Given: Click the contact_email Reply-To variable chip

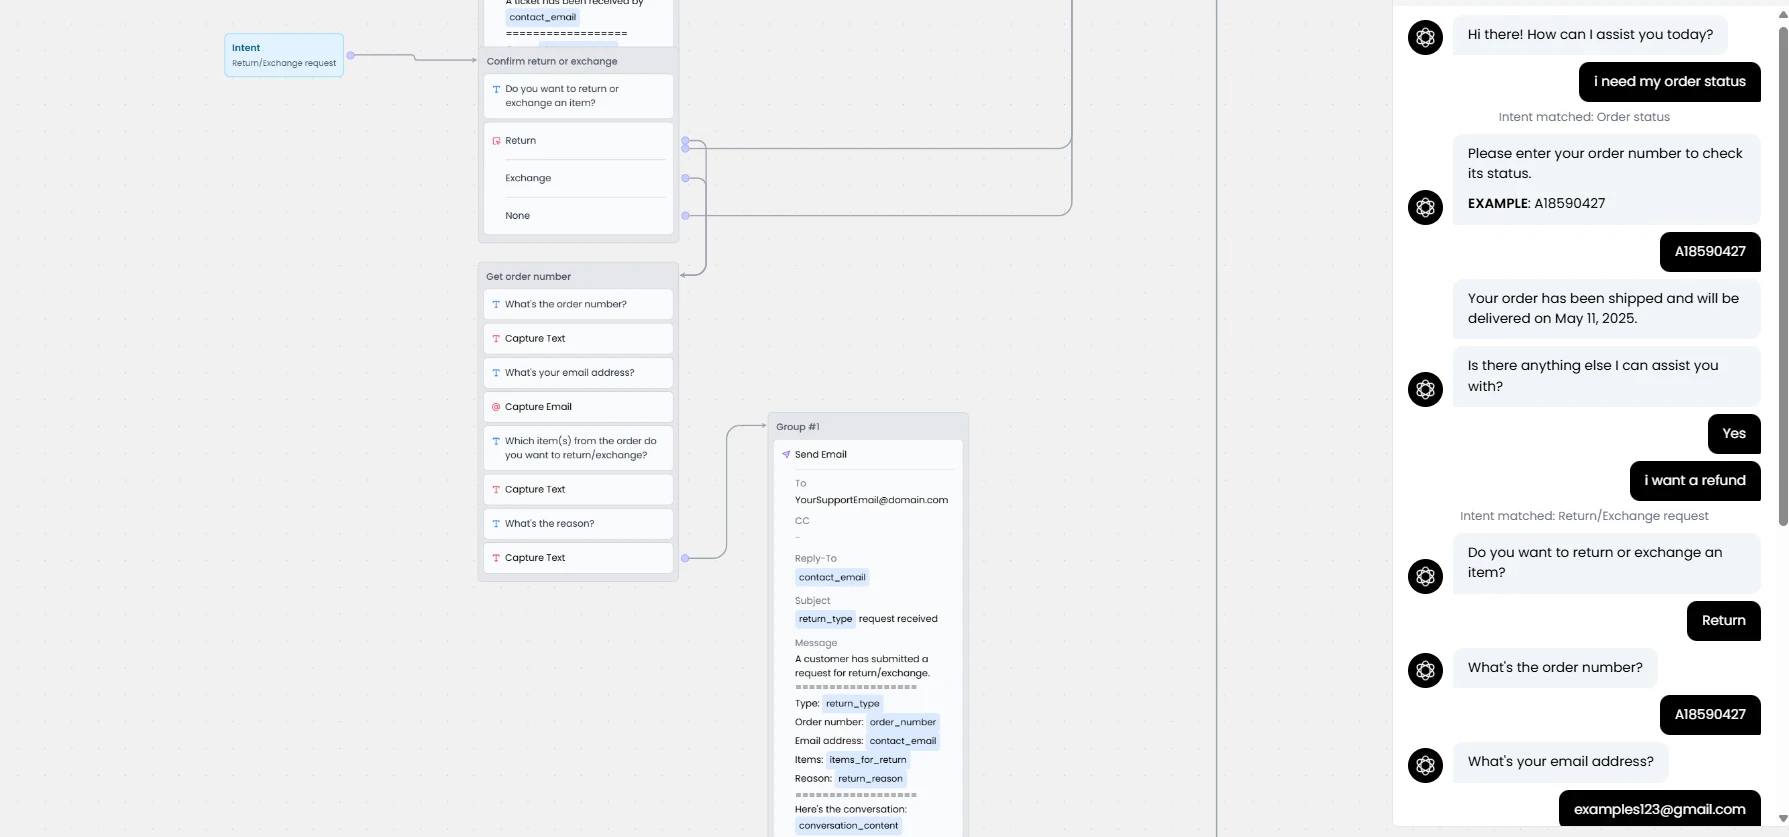Looking at the screenshot, I should pos(832,577).
